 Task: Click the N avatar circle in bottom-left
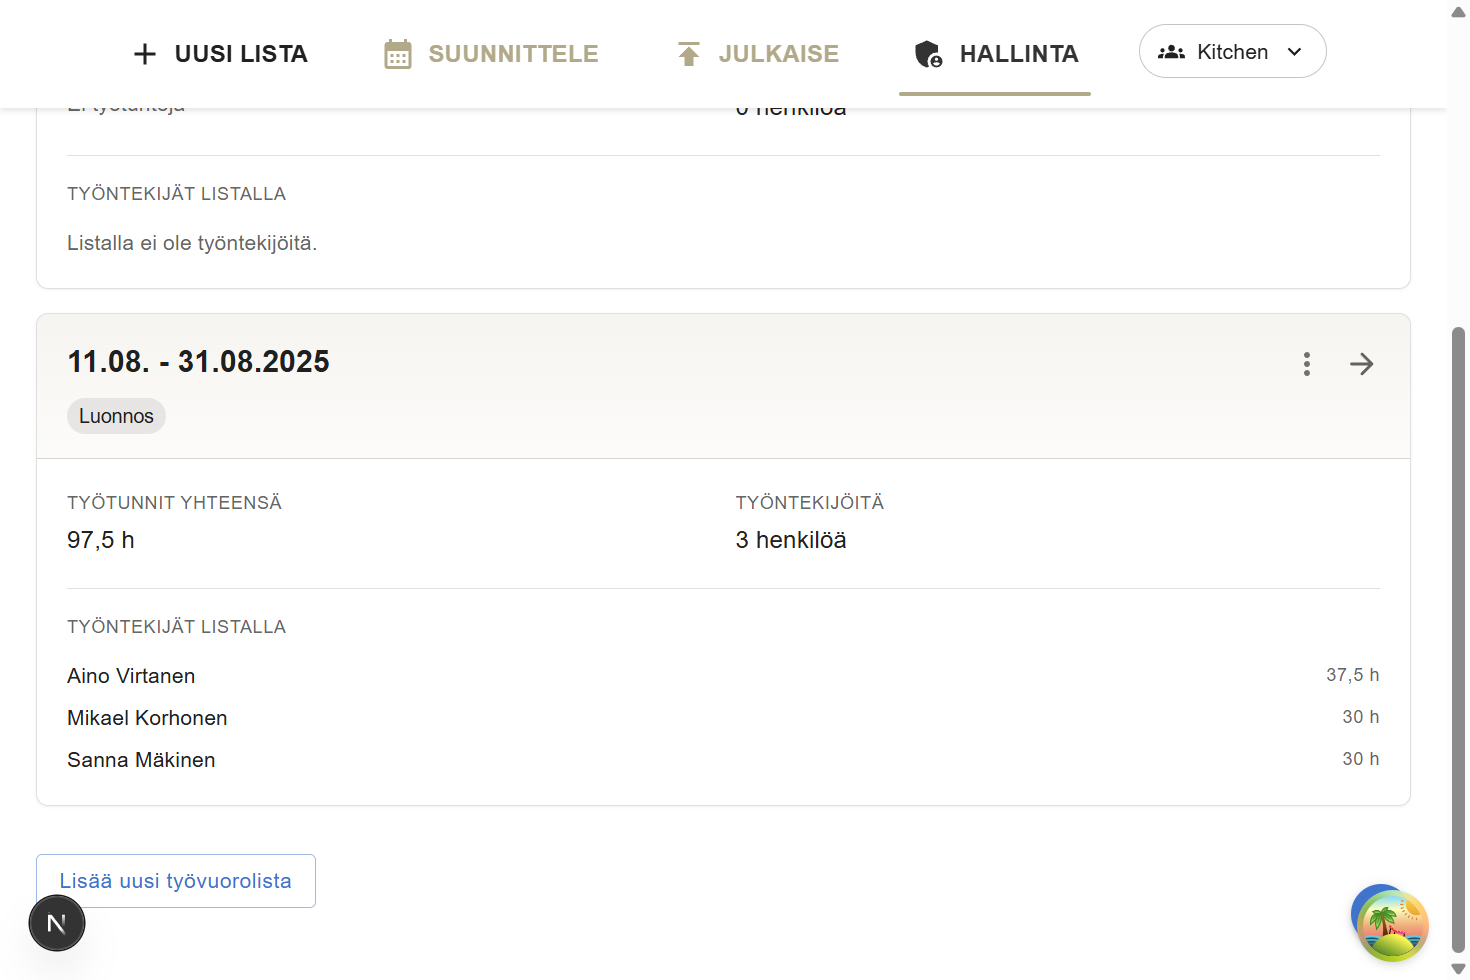tap(57, 923)
